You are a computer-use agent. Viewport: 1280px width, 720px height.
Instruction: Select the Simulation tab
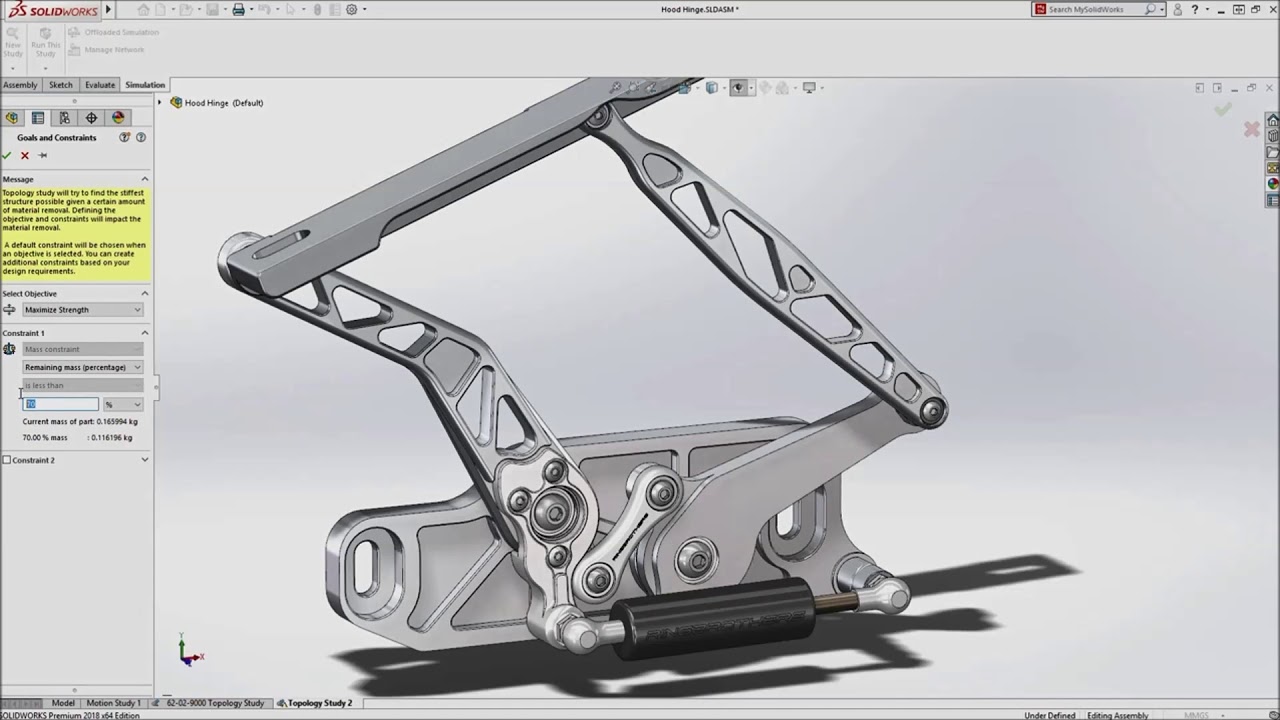coord(145,85)
